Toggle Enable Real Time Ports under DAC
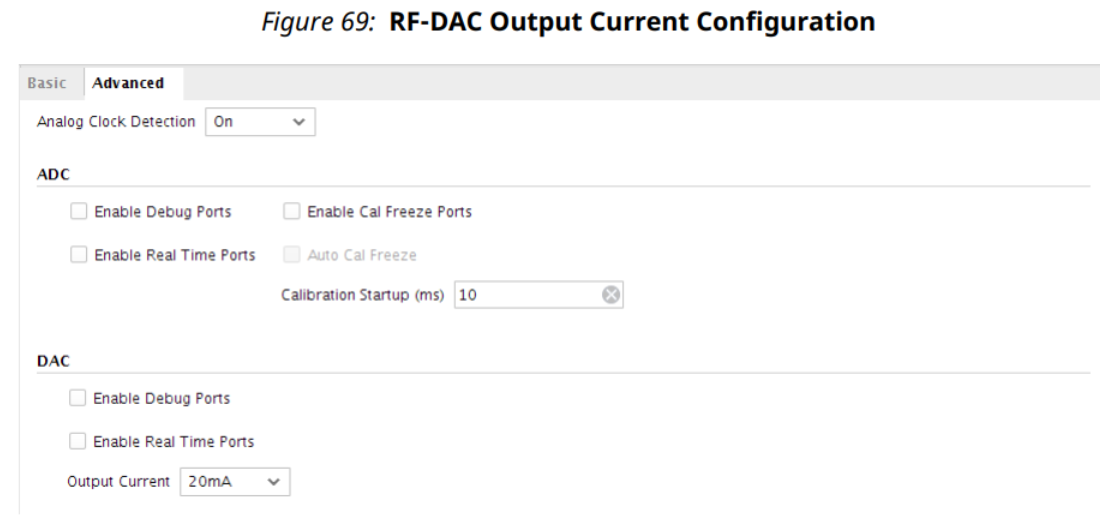1100x532 pixels. (78, 441)
